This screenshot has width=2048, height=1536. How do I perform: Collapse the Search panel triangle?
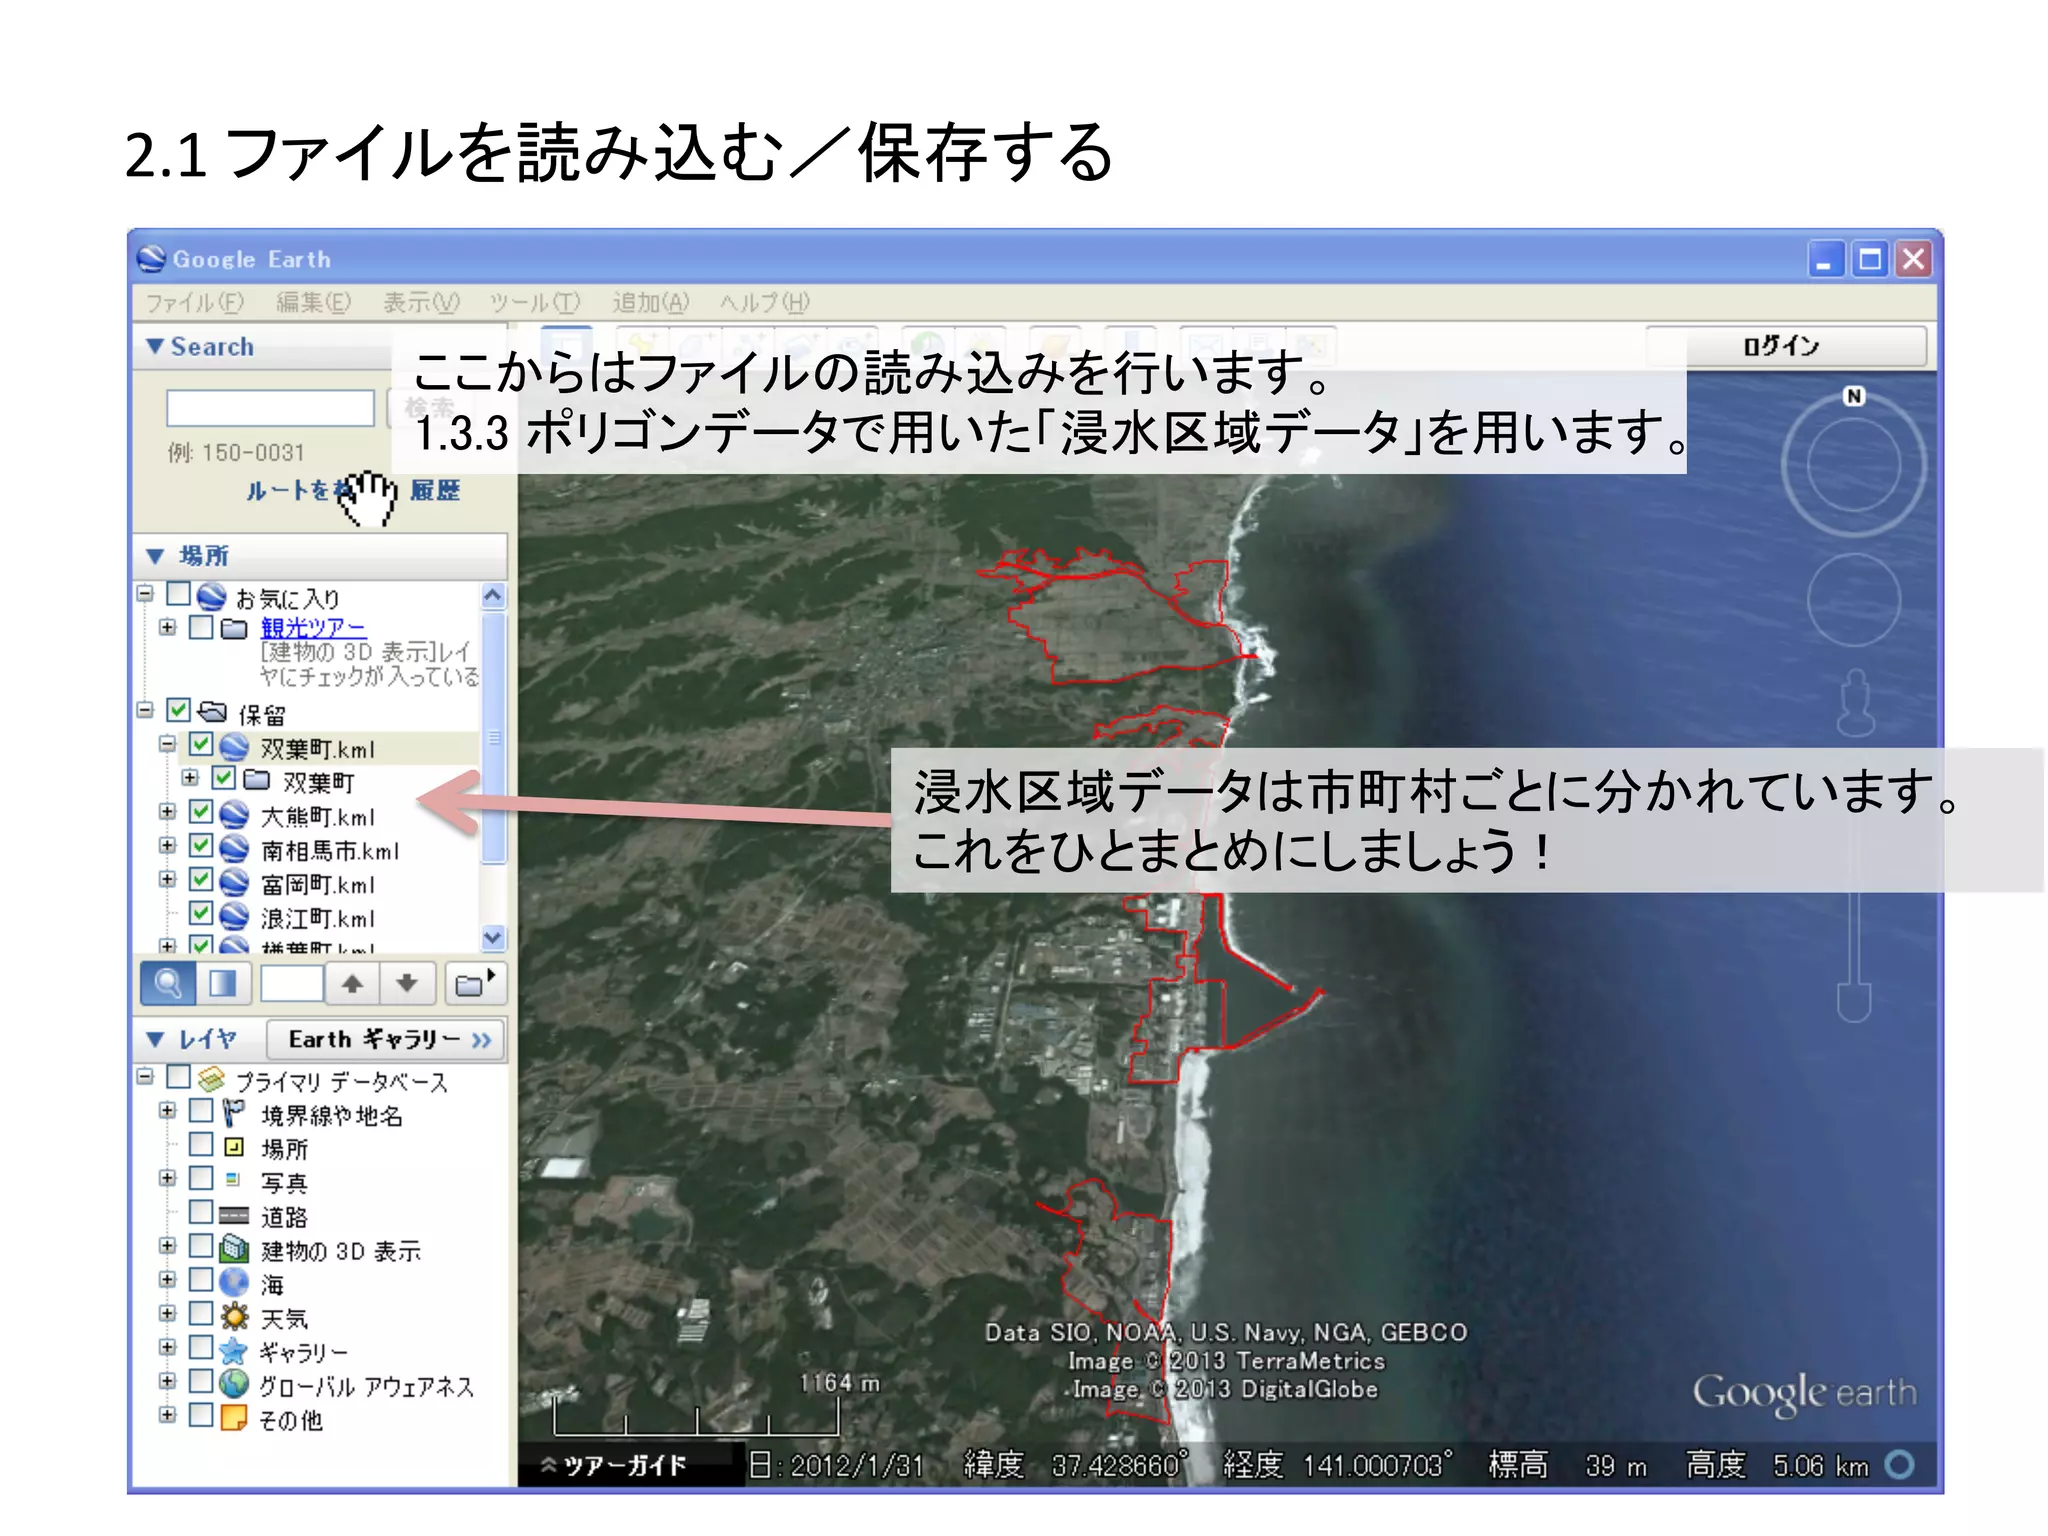tap(155, 346)
